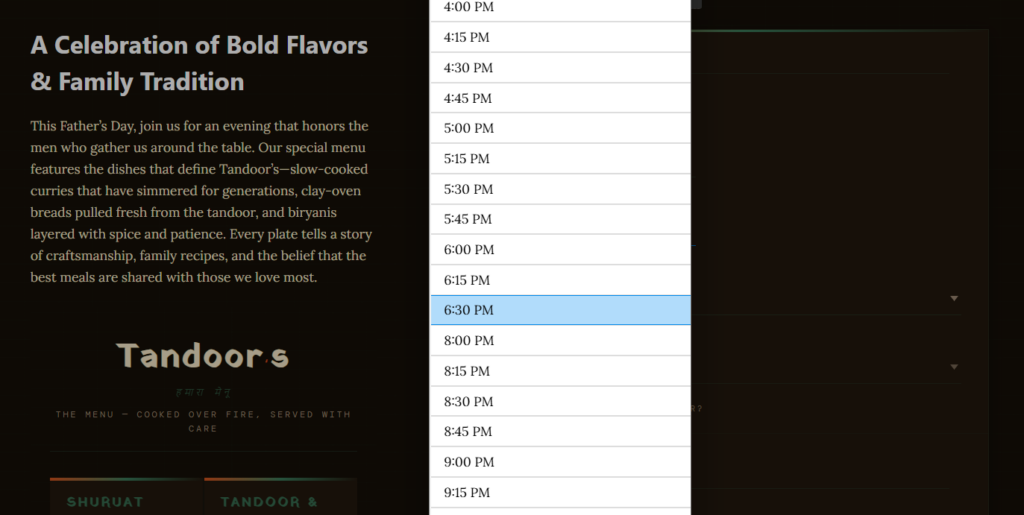Choose the 5:15 PM option
Viewport: 1024px width, 515px height.
click(560, 159)
